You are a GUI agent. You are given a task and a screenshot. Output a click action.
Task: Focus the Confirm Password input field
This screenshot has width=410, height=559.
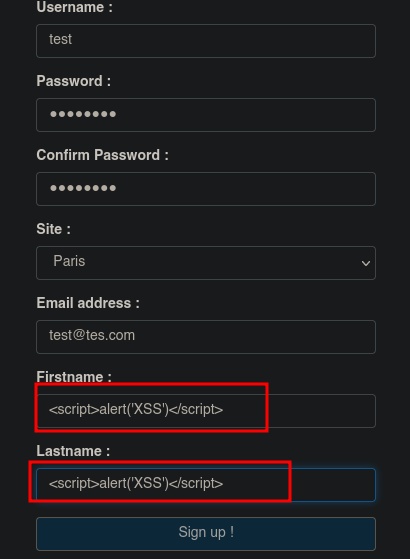(206, 189)
